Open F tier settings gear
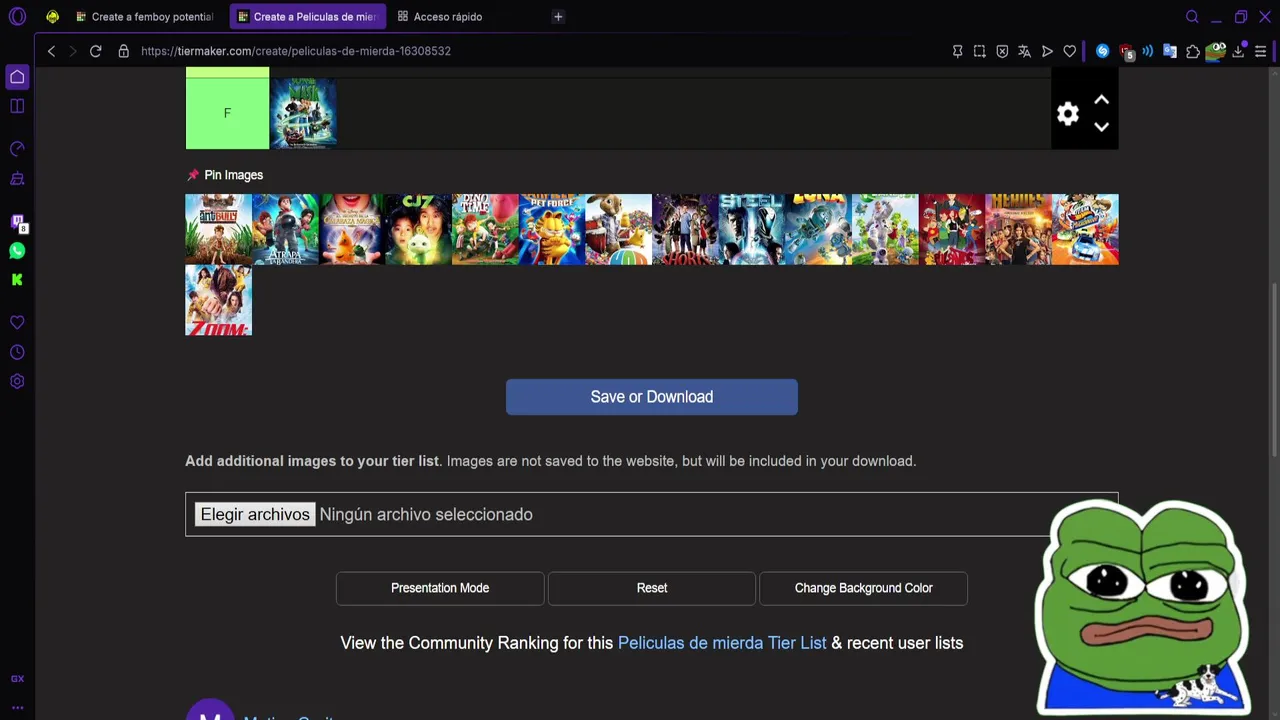Viewport: 1280px width, 720px height. pos(1068,114)
